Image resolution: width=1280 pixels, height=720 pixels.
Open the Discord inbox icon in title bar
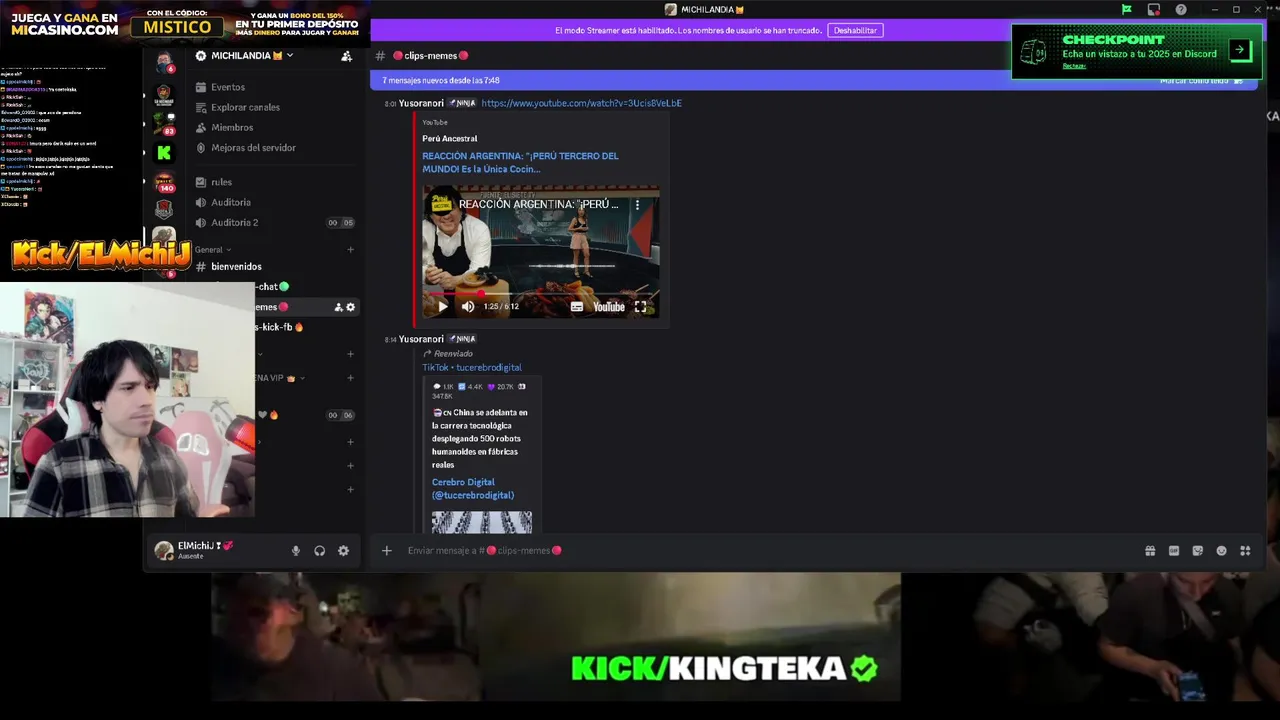click(1153, 9)
